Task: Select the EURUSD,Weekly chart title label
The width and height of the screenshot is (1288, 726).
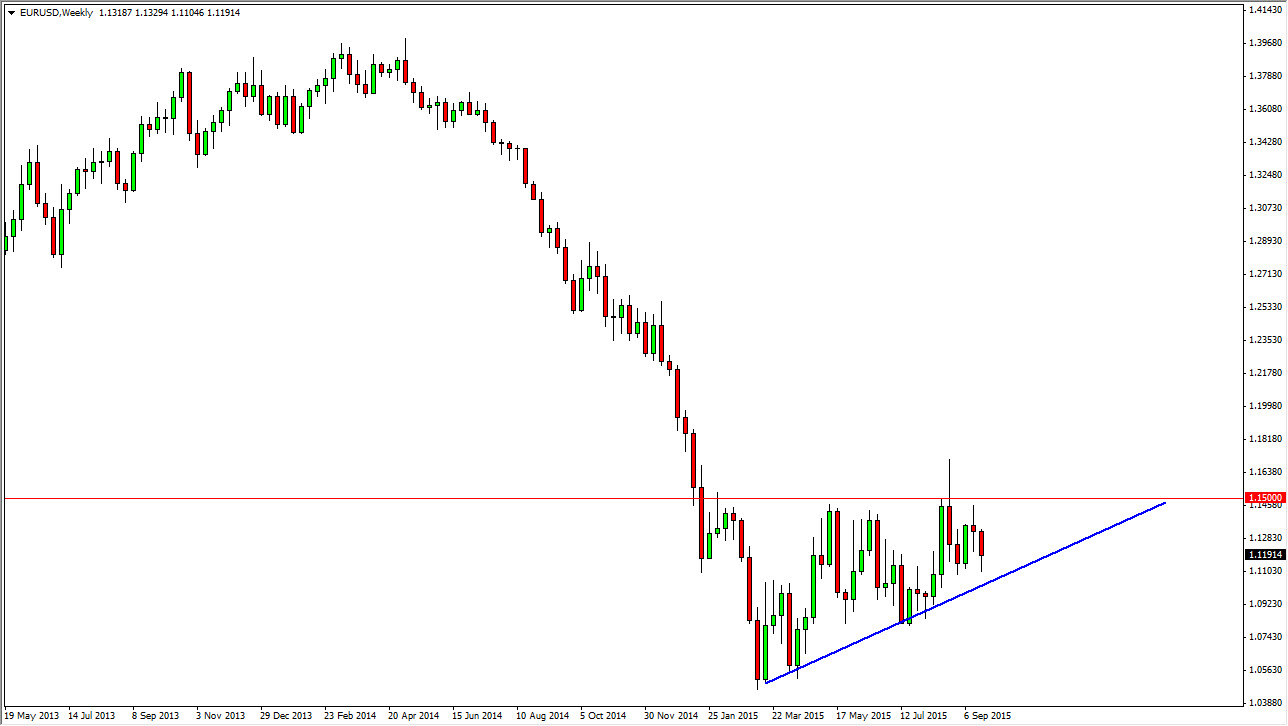Action: point(55,14)
